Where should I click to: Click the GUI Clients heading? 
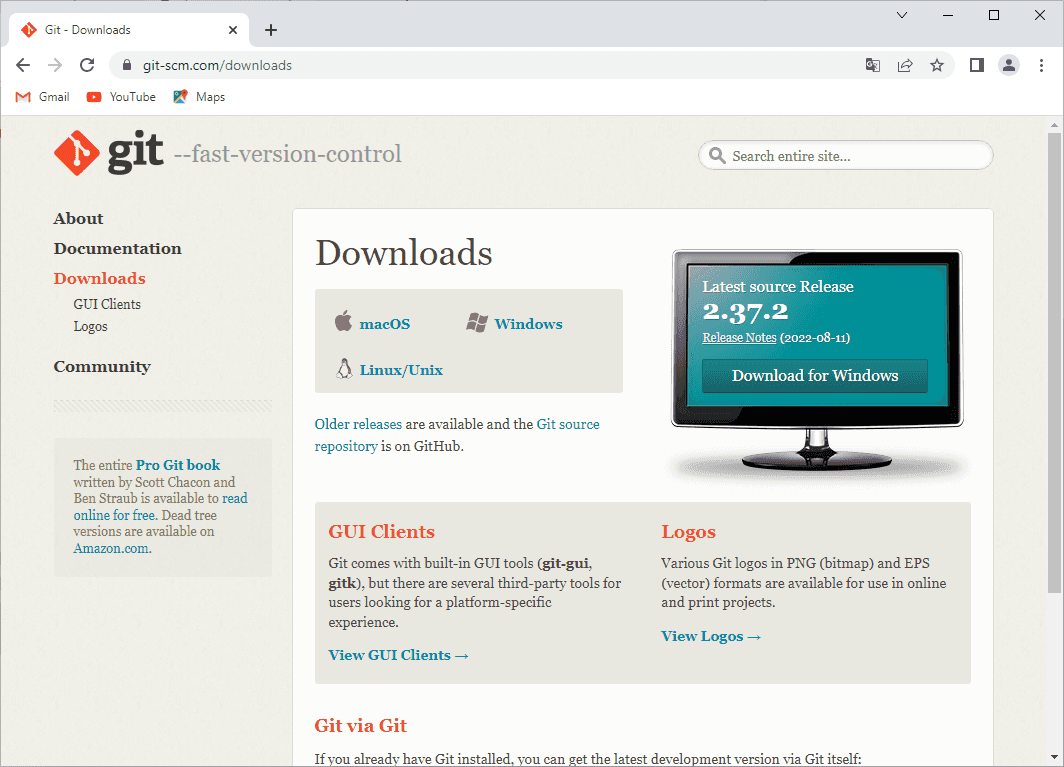pyautogui.click(x=381, y=531)
